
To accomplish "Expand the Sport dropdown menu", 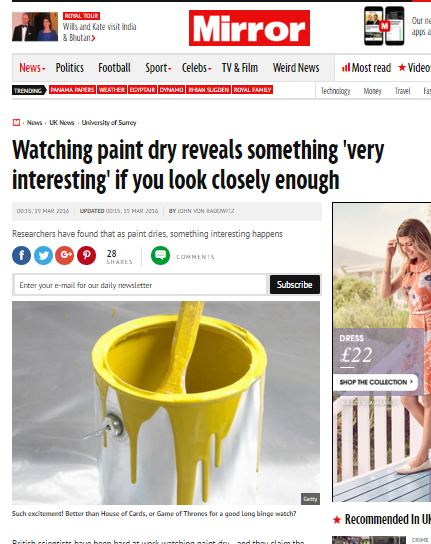I will [x=158, y=68].
